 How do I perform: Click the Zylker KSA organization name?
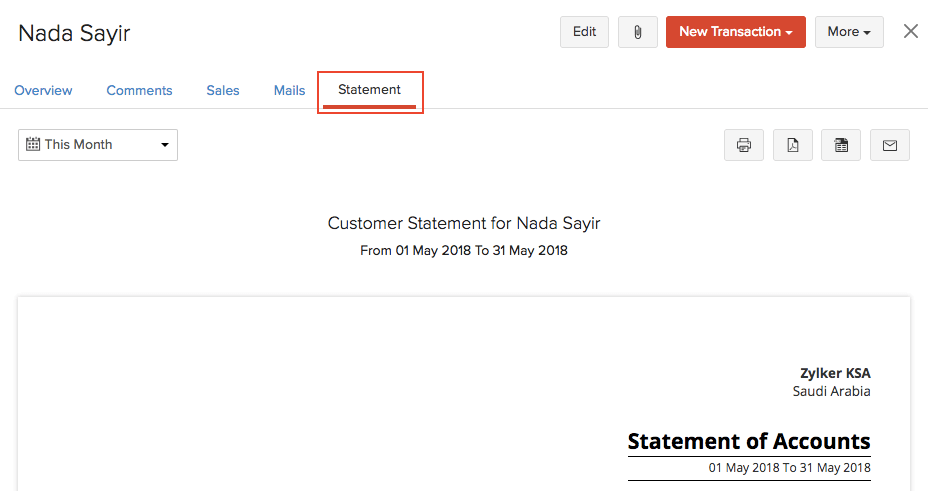[x=835, y=373]
